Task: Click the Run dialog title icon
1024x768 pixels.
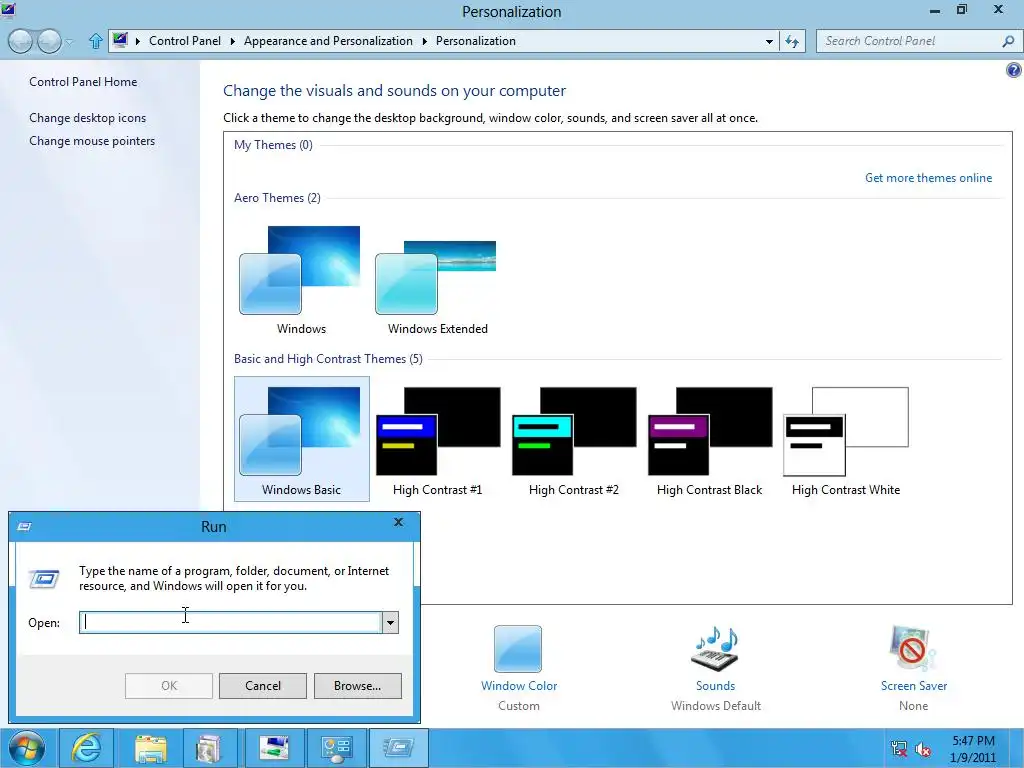Action: [24, 526]
